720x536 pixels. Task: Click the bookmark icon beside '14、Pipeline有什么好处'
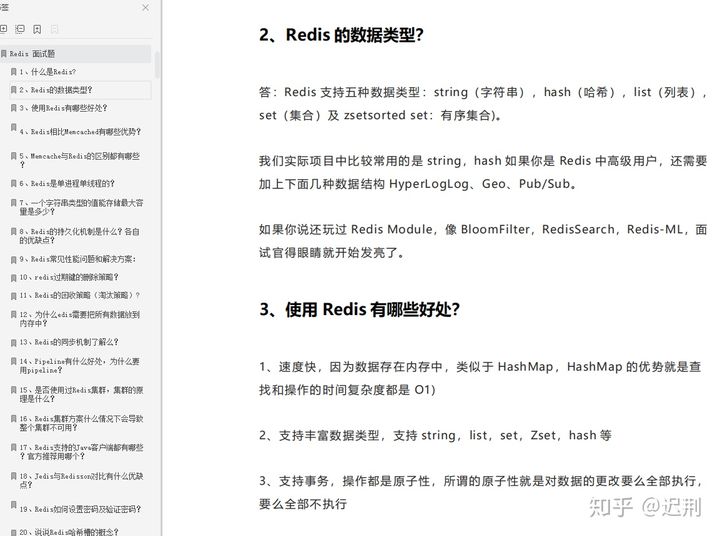[x=14, y=361]
